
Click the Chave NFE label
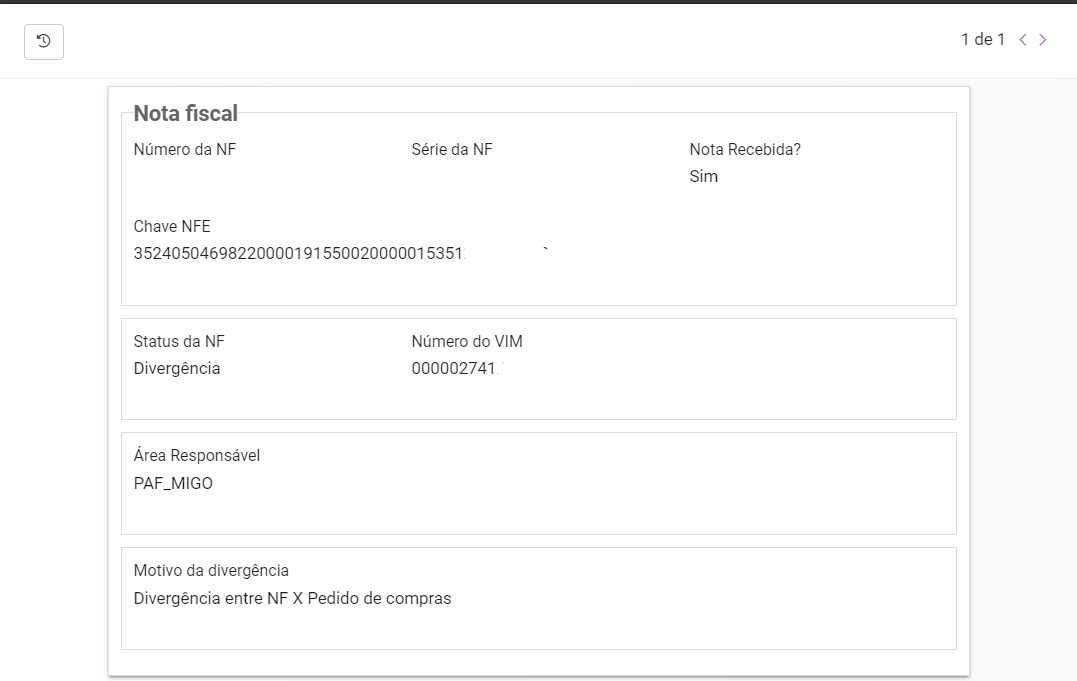point(172,227)
